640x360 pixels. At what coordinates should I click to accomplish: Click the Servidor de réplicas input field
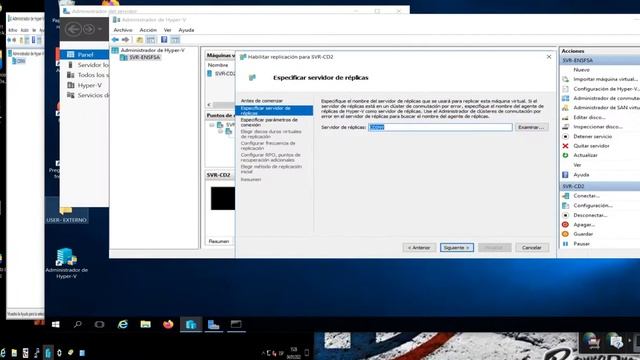(x=440, y=127)
